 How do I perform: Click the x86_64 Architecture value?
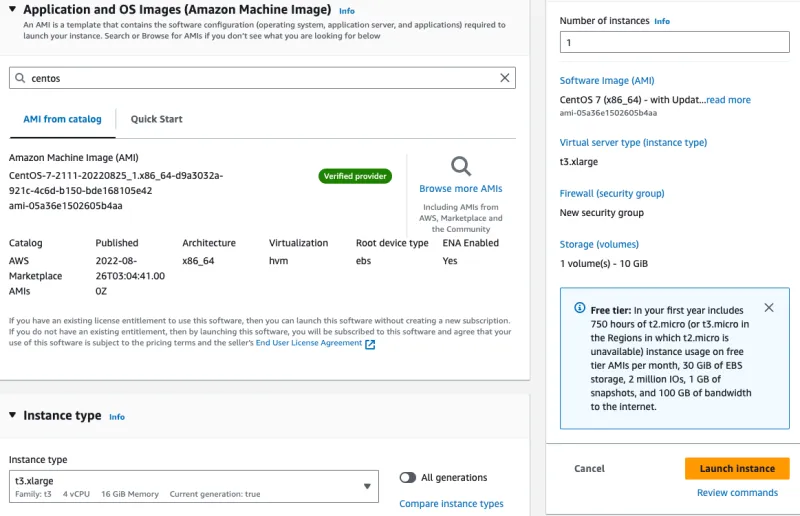coord(198,261)
